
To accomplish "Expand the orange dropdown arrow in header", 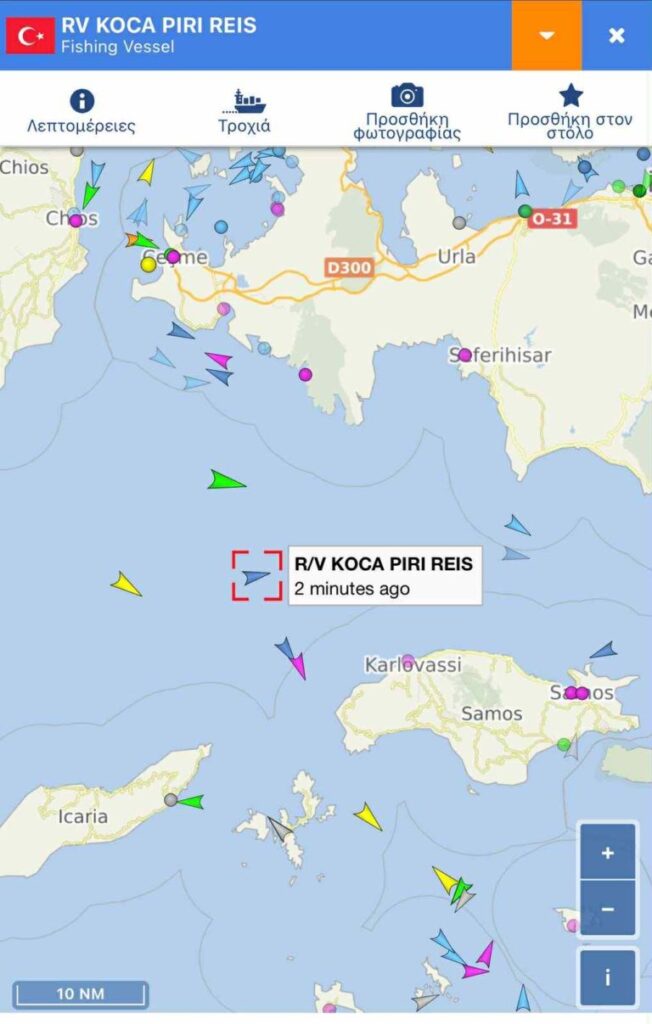I will pyautogui.click(x=547, y=35).
